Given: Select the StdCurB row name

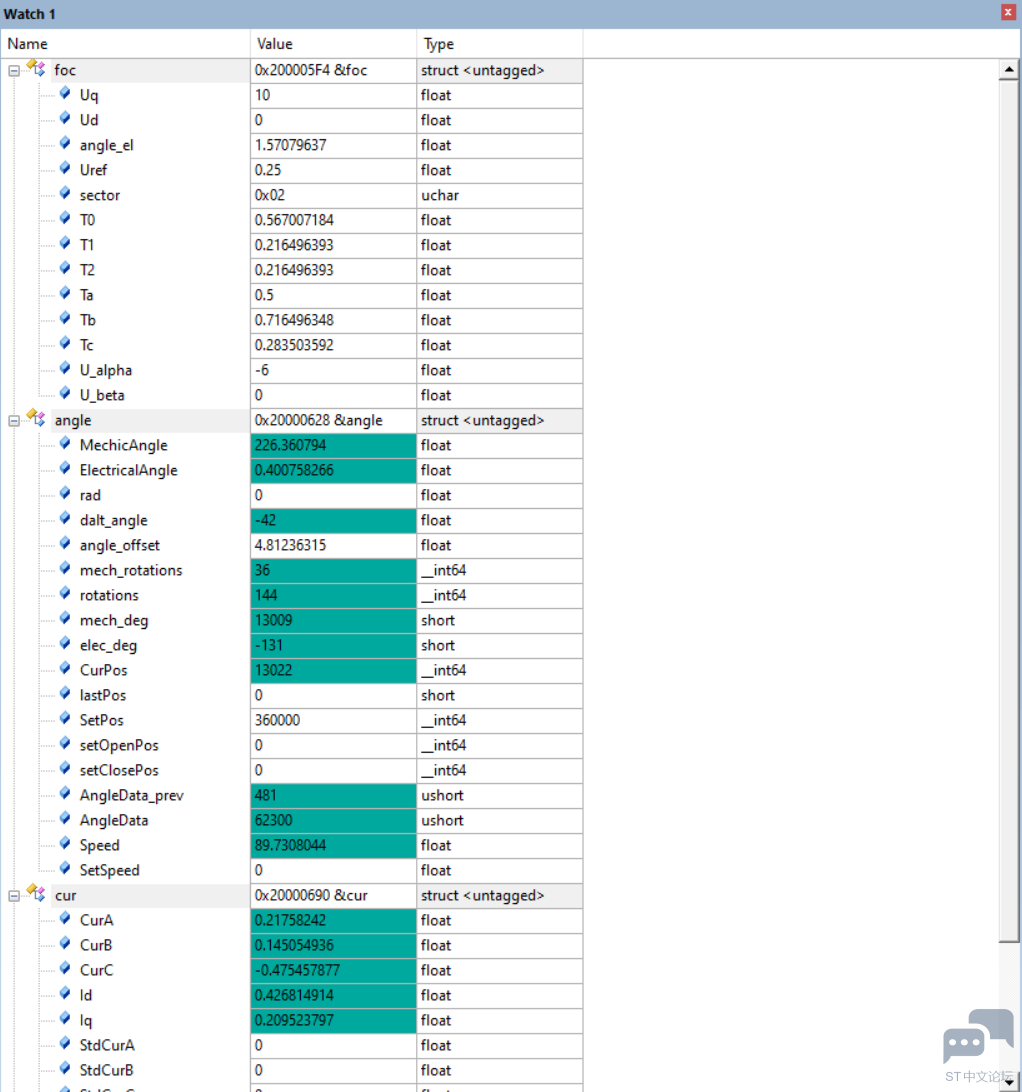Looking at the screenshot, I should tap(107, 1070).
